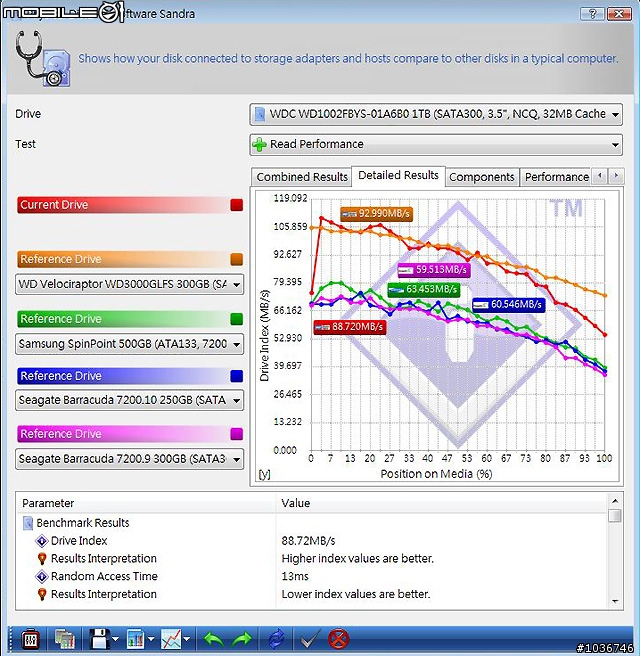
Task: Open the Seagate Barracuda 7200.10 dropdown
Action: 129,400
